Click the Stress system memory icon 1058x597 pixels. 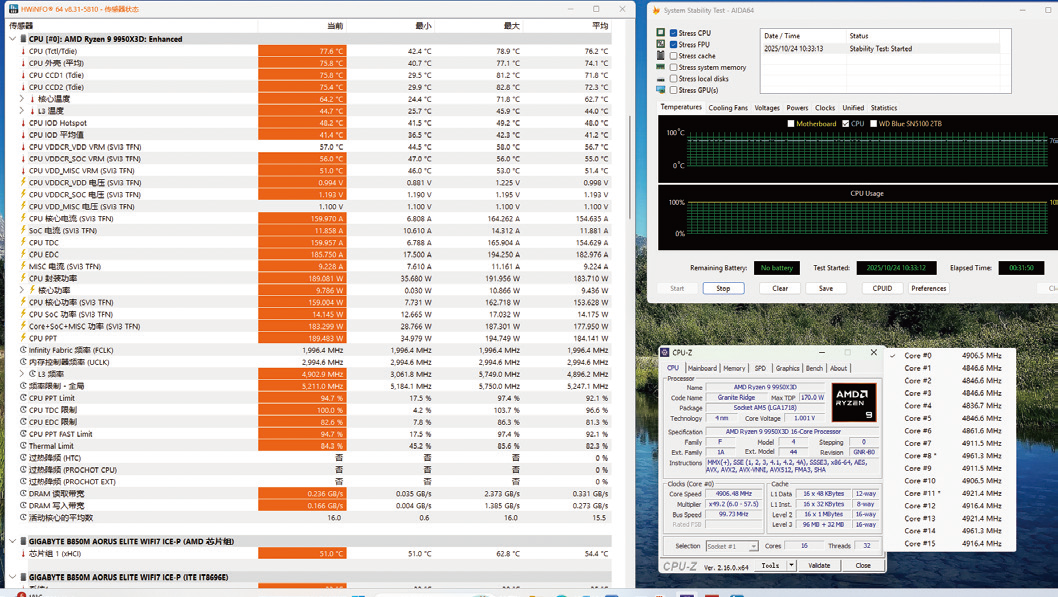(660, 67)
